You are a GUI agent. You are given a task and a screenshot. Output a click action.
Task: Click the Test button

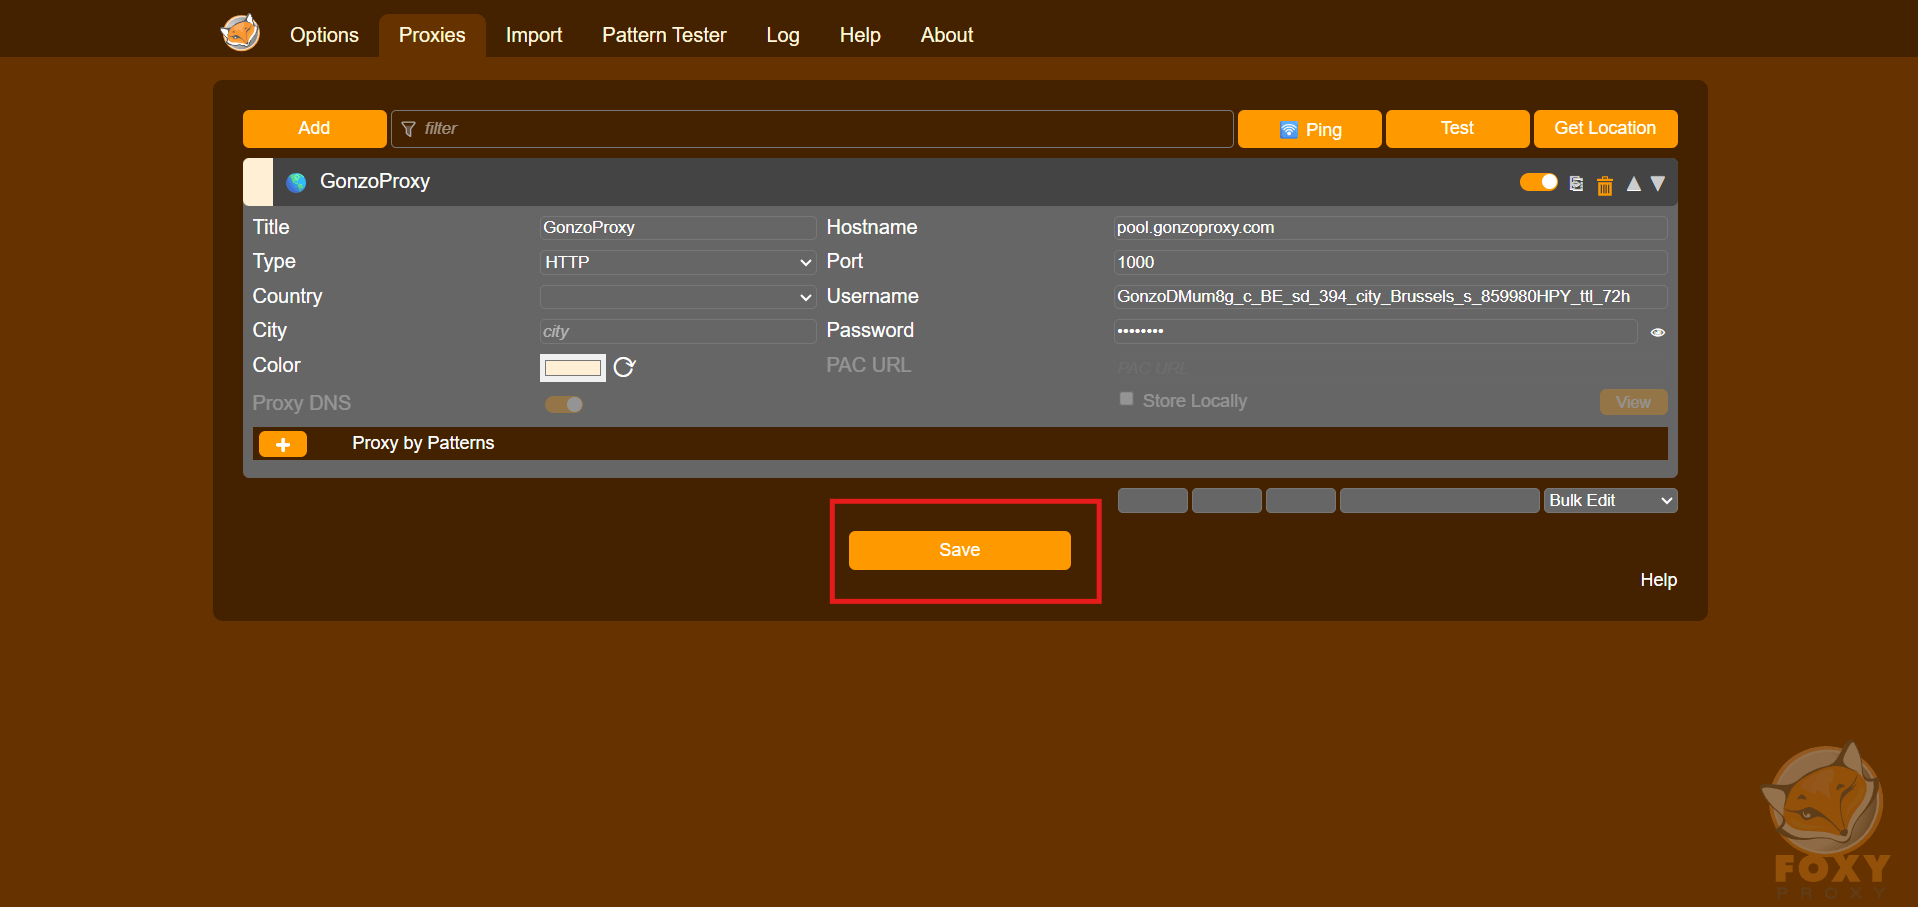(1457, 128)
